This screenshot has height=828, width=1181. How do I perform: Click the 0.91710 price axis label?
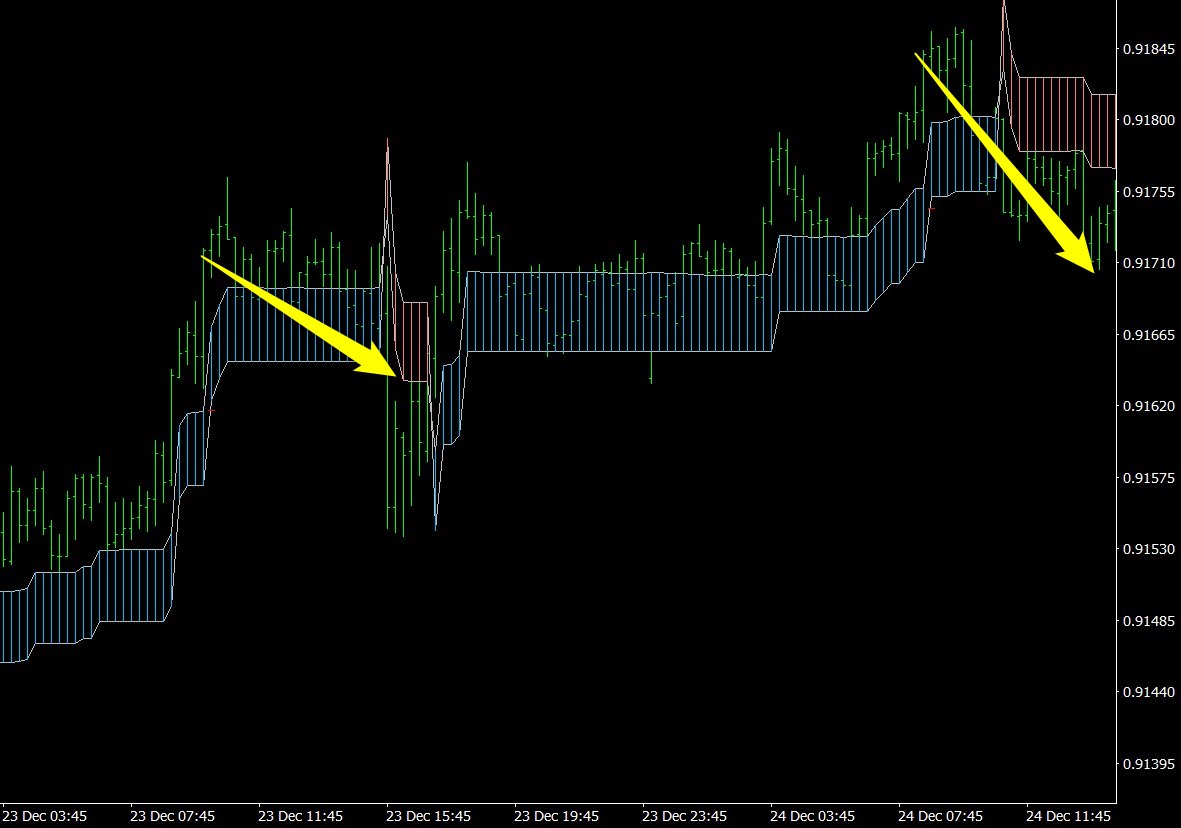point(1149,263)
